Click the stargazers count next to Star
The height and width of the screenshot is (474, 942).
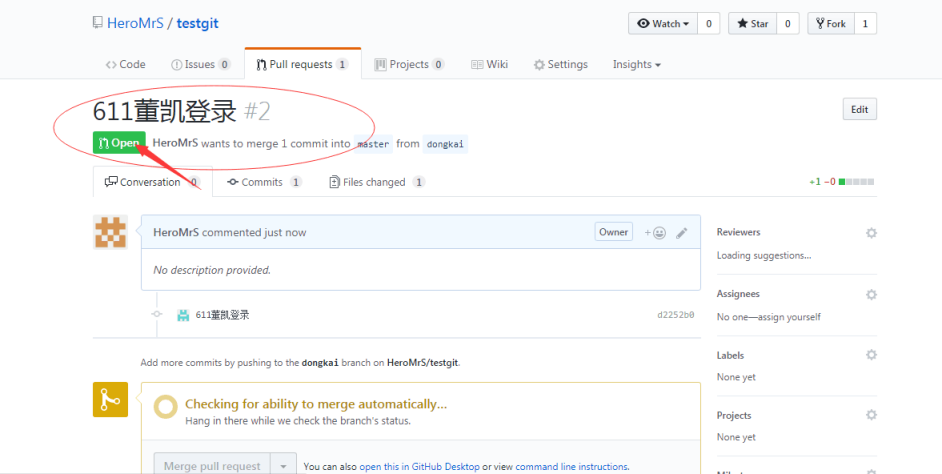pos(788,23)
